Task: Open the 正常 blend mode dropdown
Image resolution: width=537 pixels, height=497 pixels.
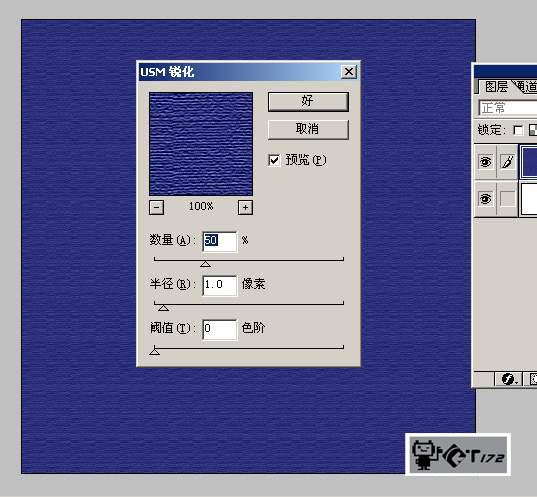Action: point(508,108)
